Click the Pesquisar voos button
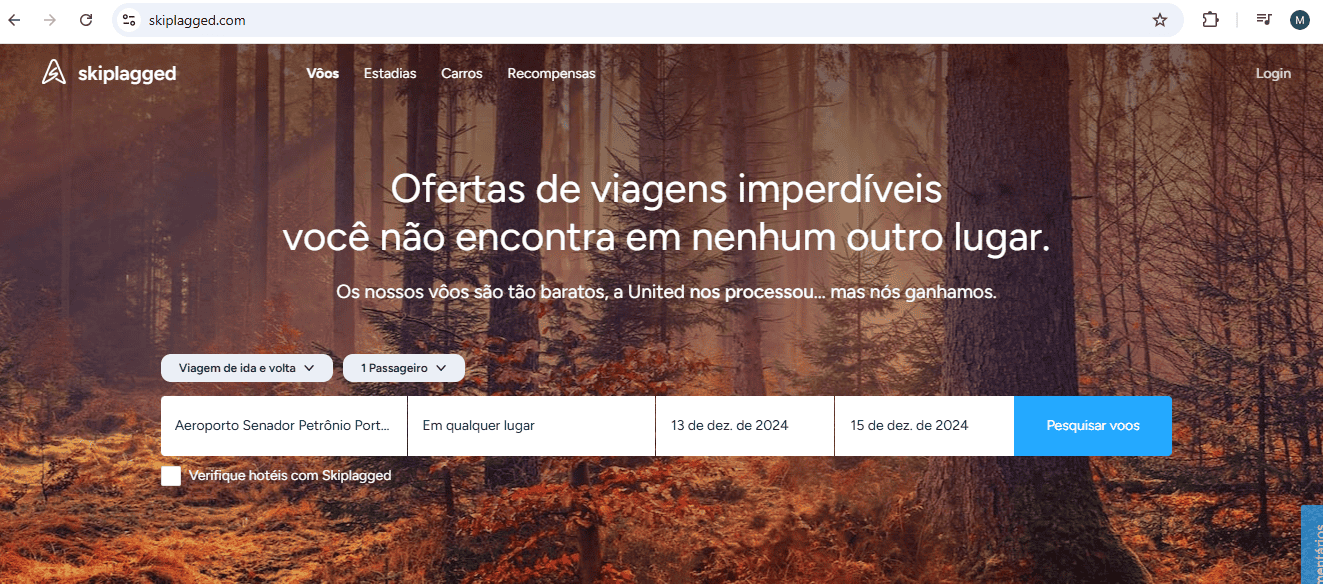The image size is (1323, 584). (x=1093, y=426)
